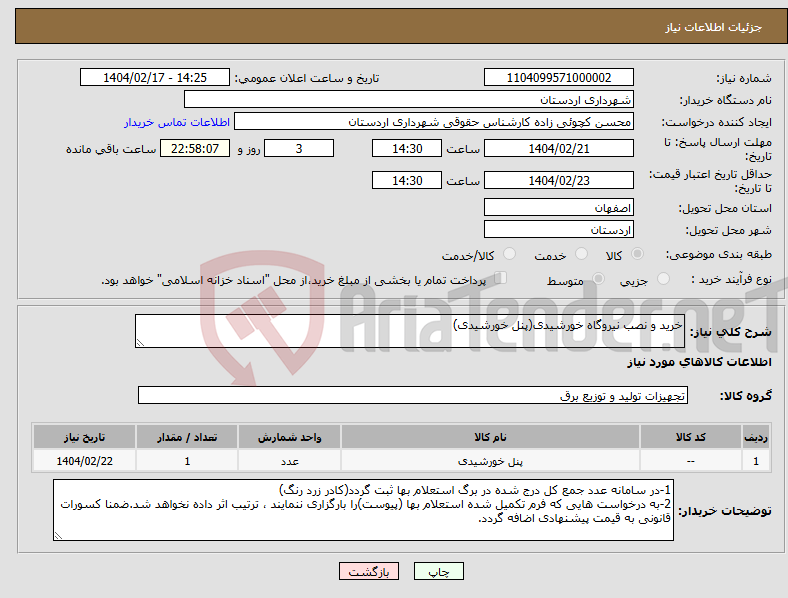Select the متوسط purchase type radio
The image size is (788, 598).
[x=598, y=278]
